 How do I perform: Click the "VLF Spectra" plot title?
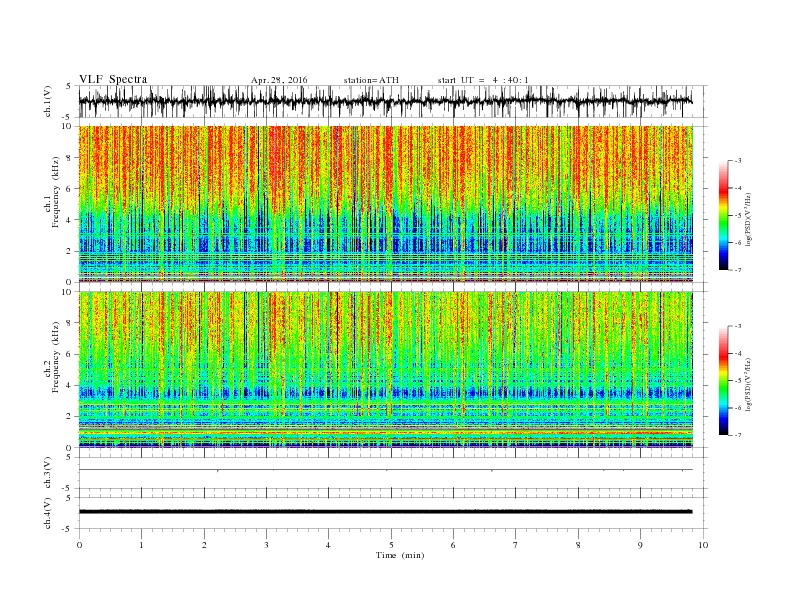[113, 79]
